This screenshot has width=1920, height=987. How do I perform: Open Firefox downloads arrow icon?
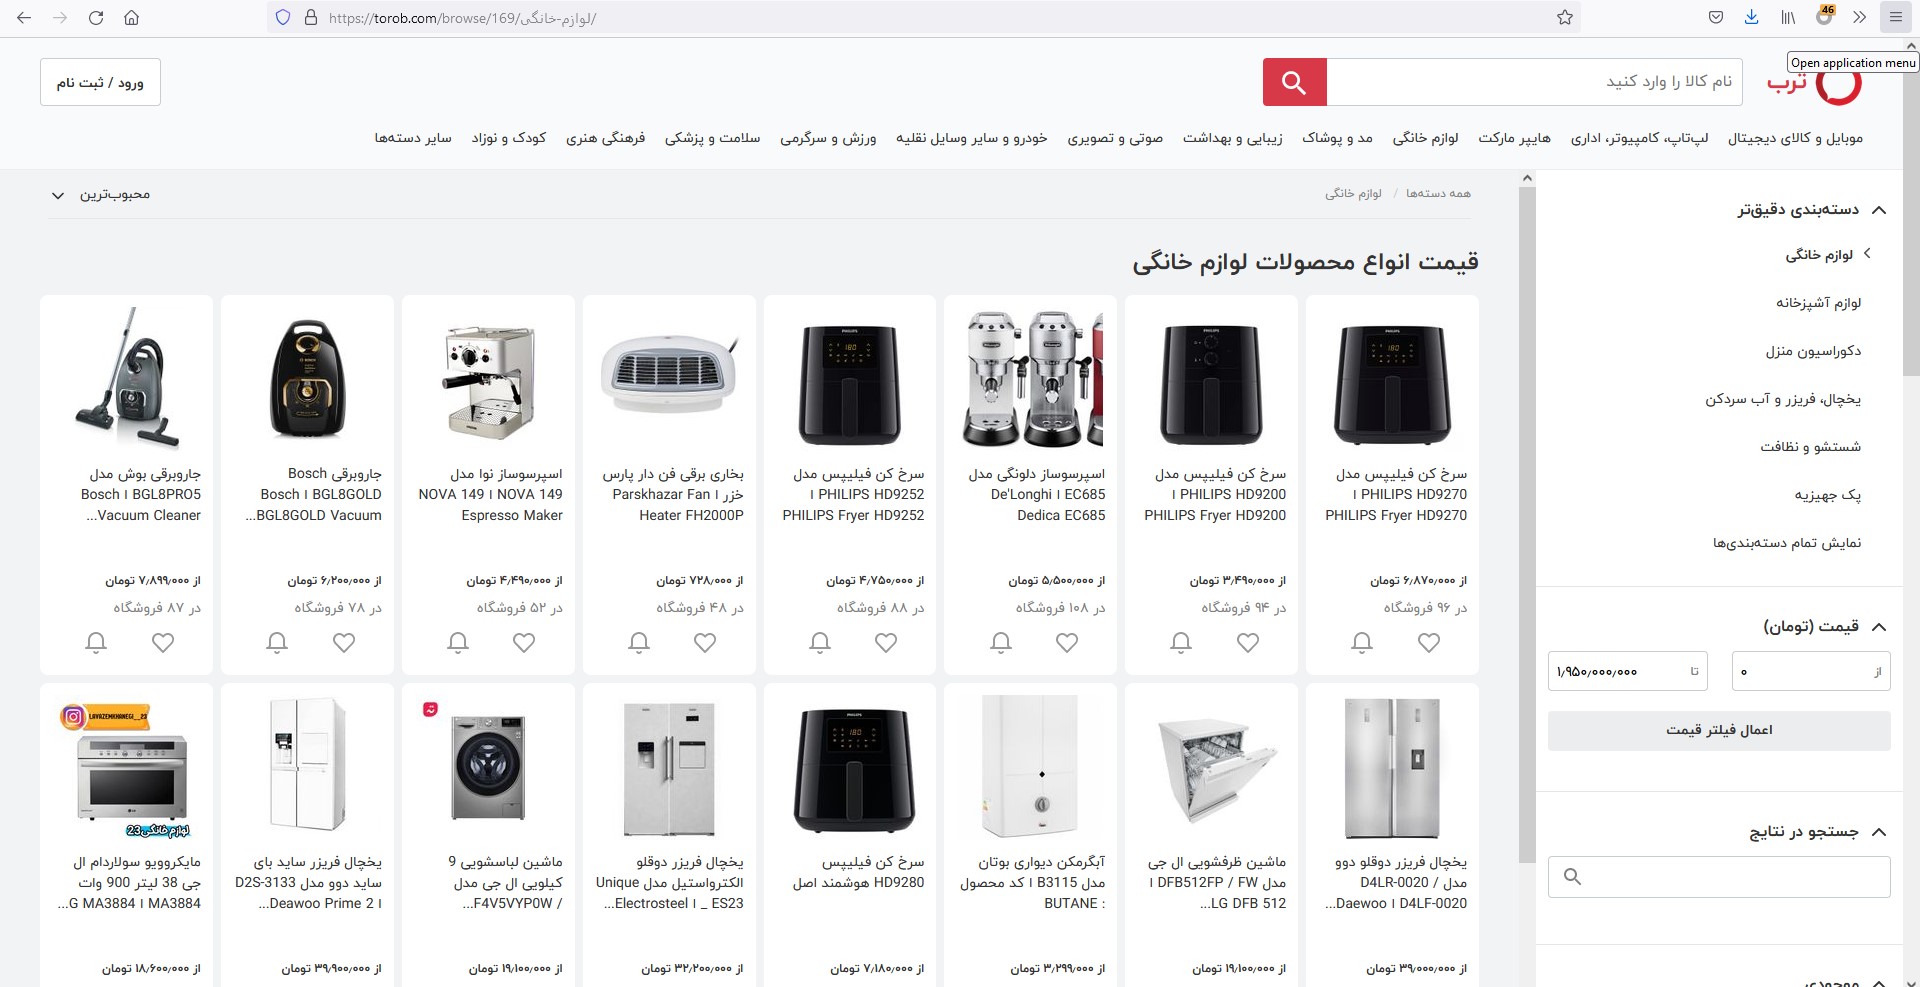click(1751, 17)
